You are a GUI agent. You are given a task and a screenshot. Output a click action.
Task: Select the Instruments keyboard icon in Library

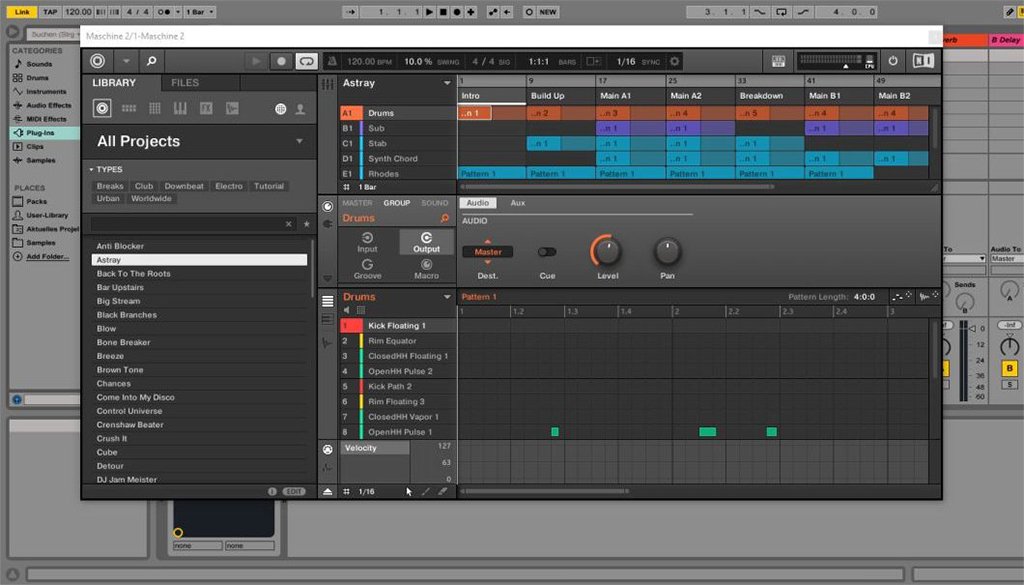(x=180, y=108)
